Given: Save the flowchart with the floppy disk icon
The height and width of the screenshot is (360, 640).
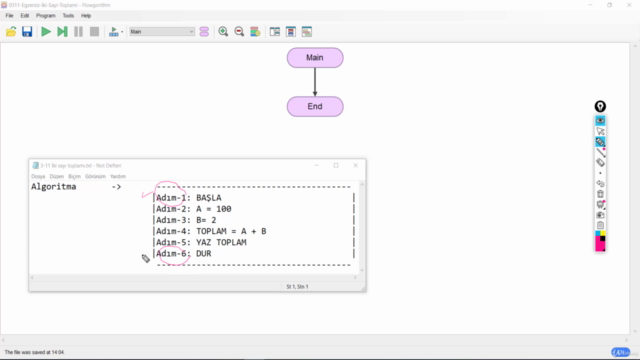Looking at the screenshot, I should [27, 32].
